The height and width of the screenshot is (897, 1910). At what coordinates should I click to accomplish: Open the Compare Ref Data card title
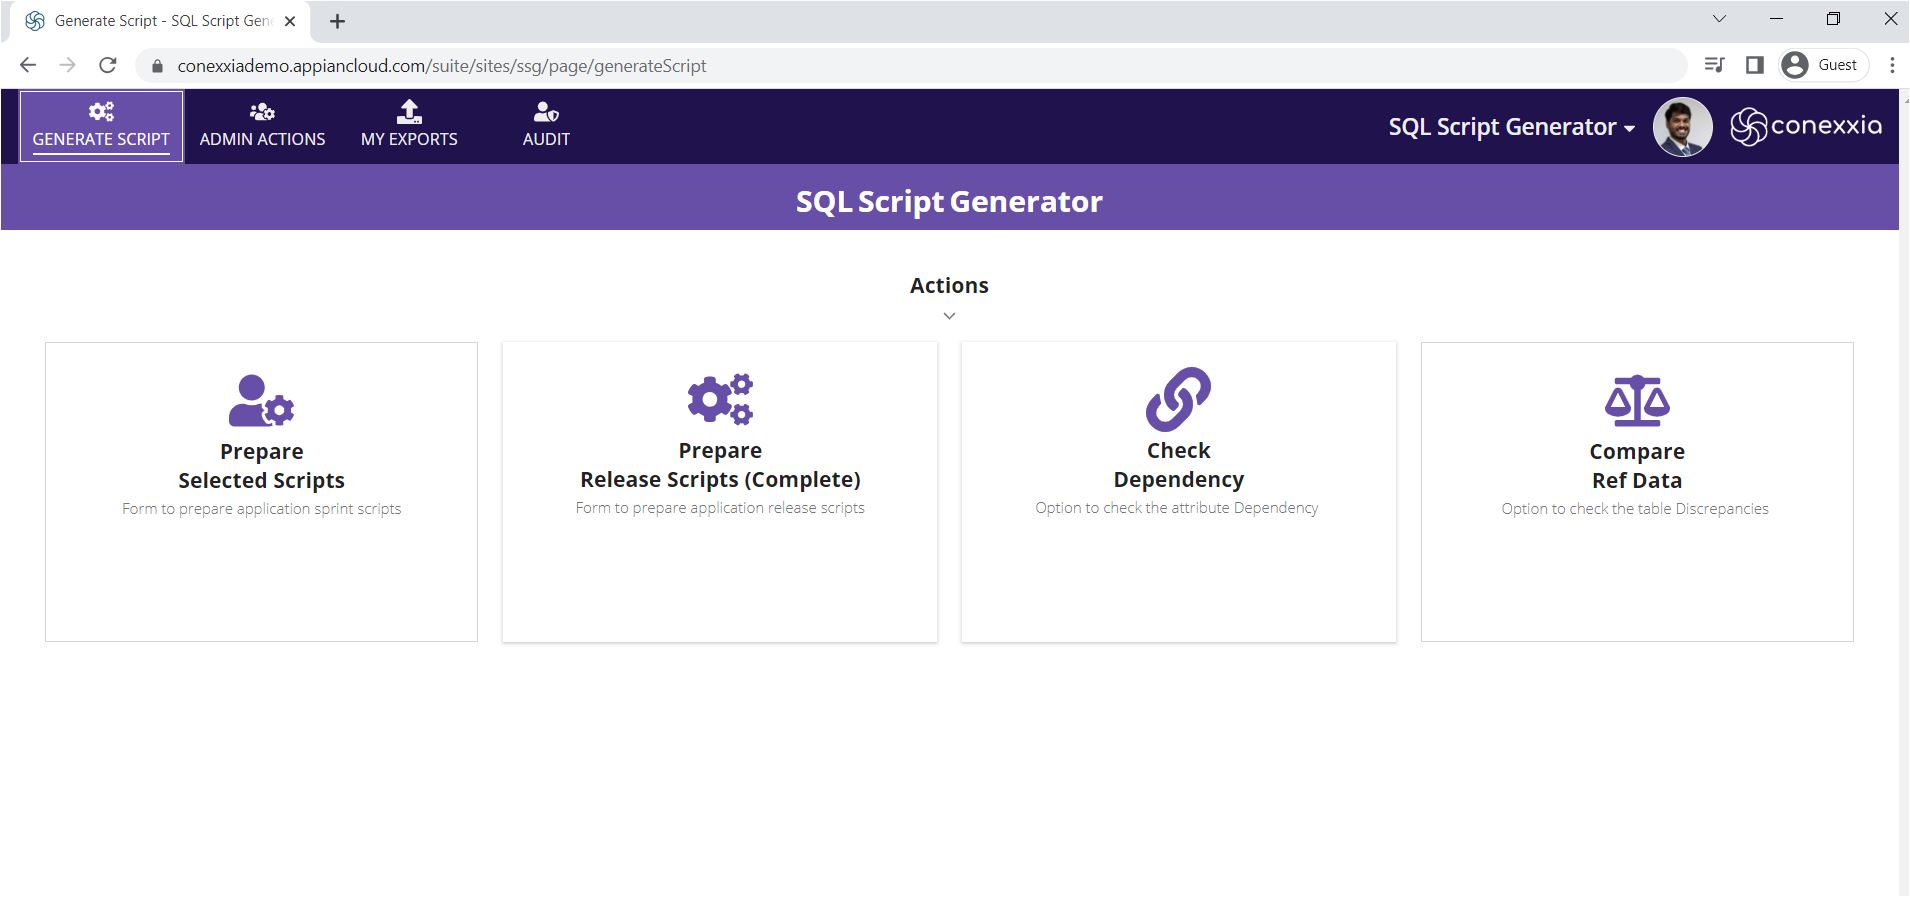[1637, 466]
